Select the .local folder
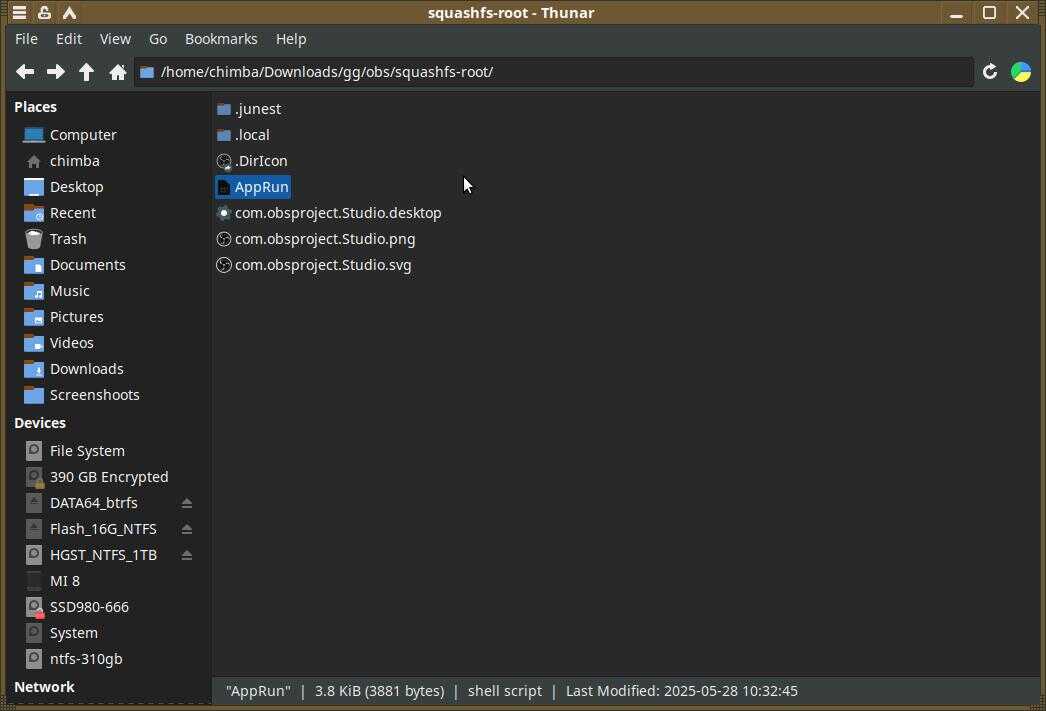Screen dimensions: 1046x711 [243, 135]
